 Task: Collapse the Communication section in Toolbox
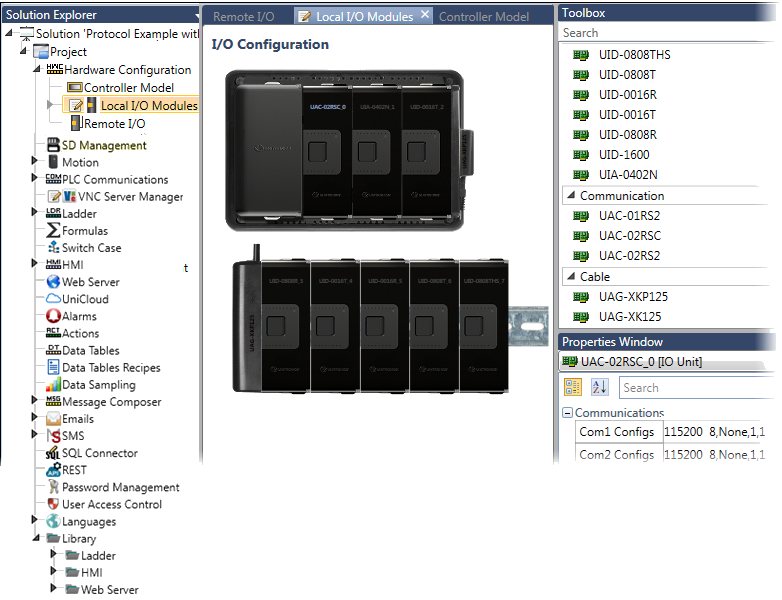(570, 196)
